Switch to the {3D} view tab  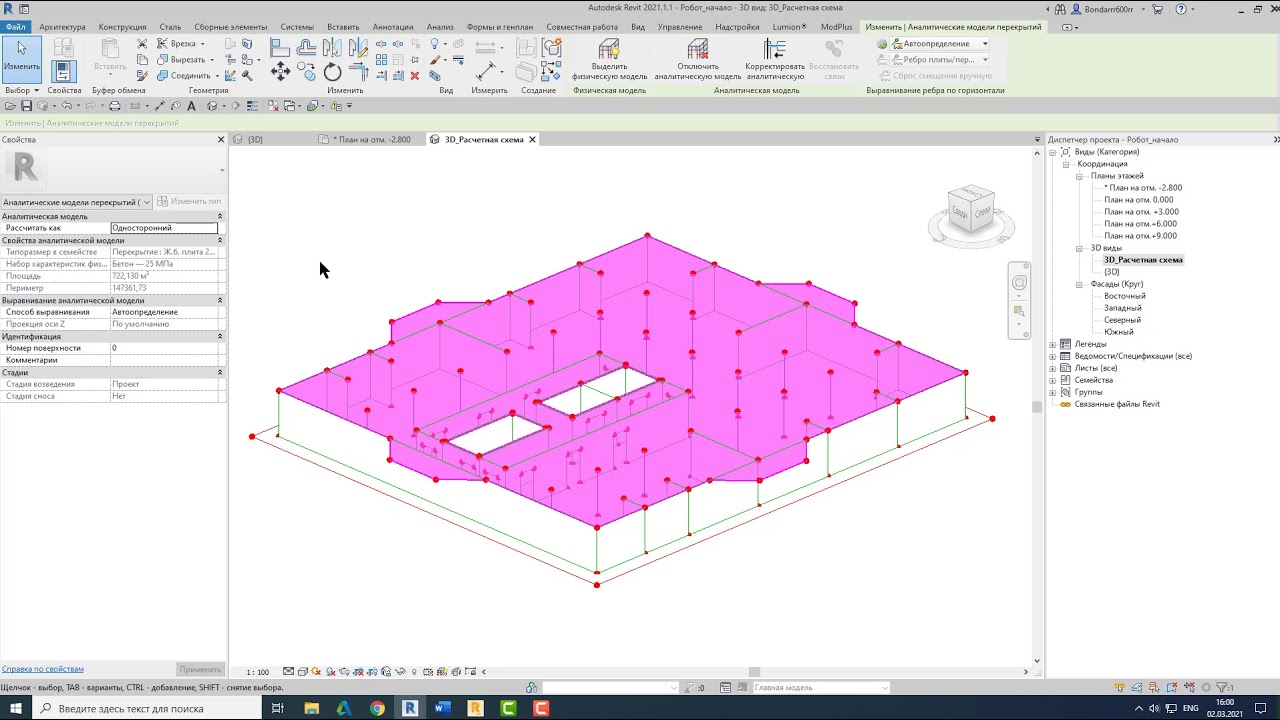click(x=255, y=139)
